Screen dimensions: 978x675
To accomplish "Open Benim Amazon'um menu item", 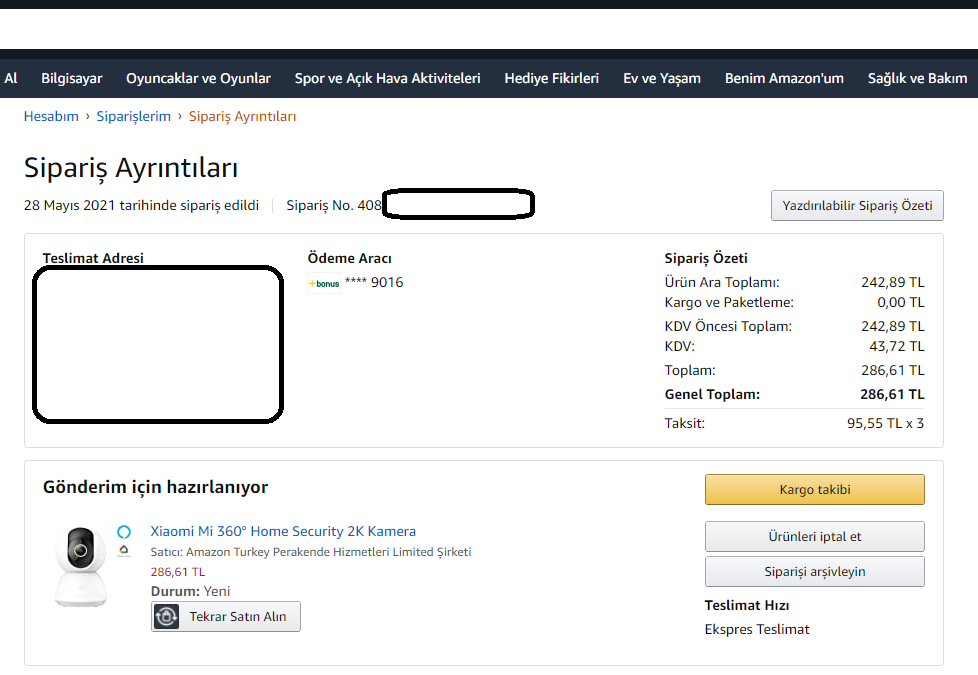I will click(x=784, y=78).
